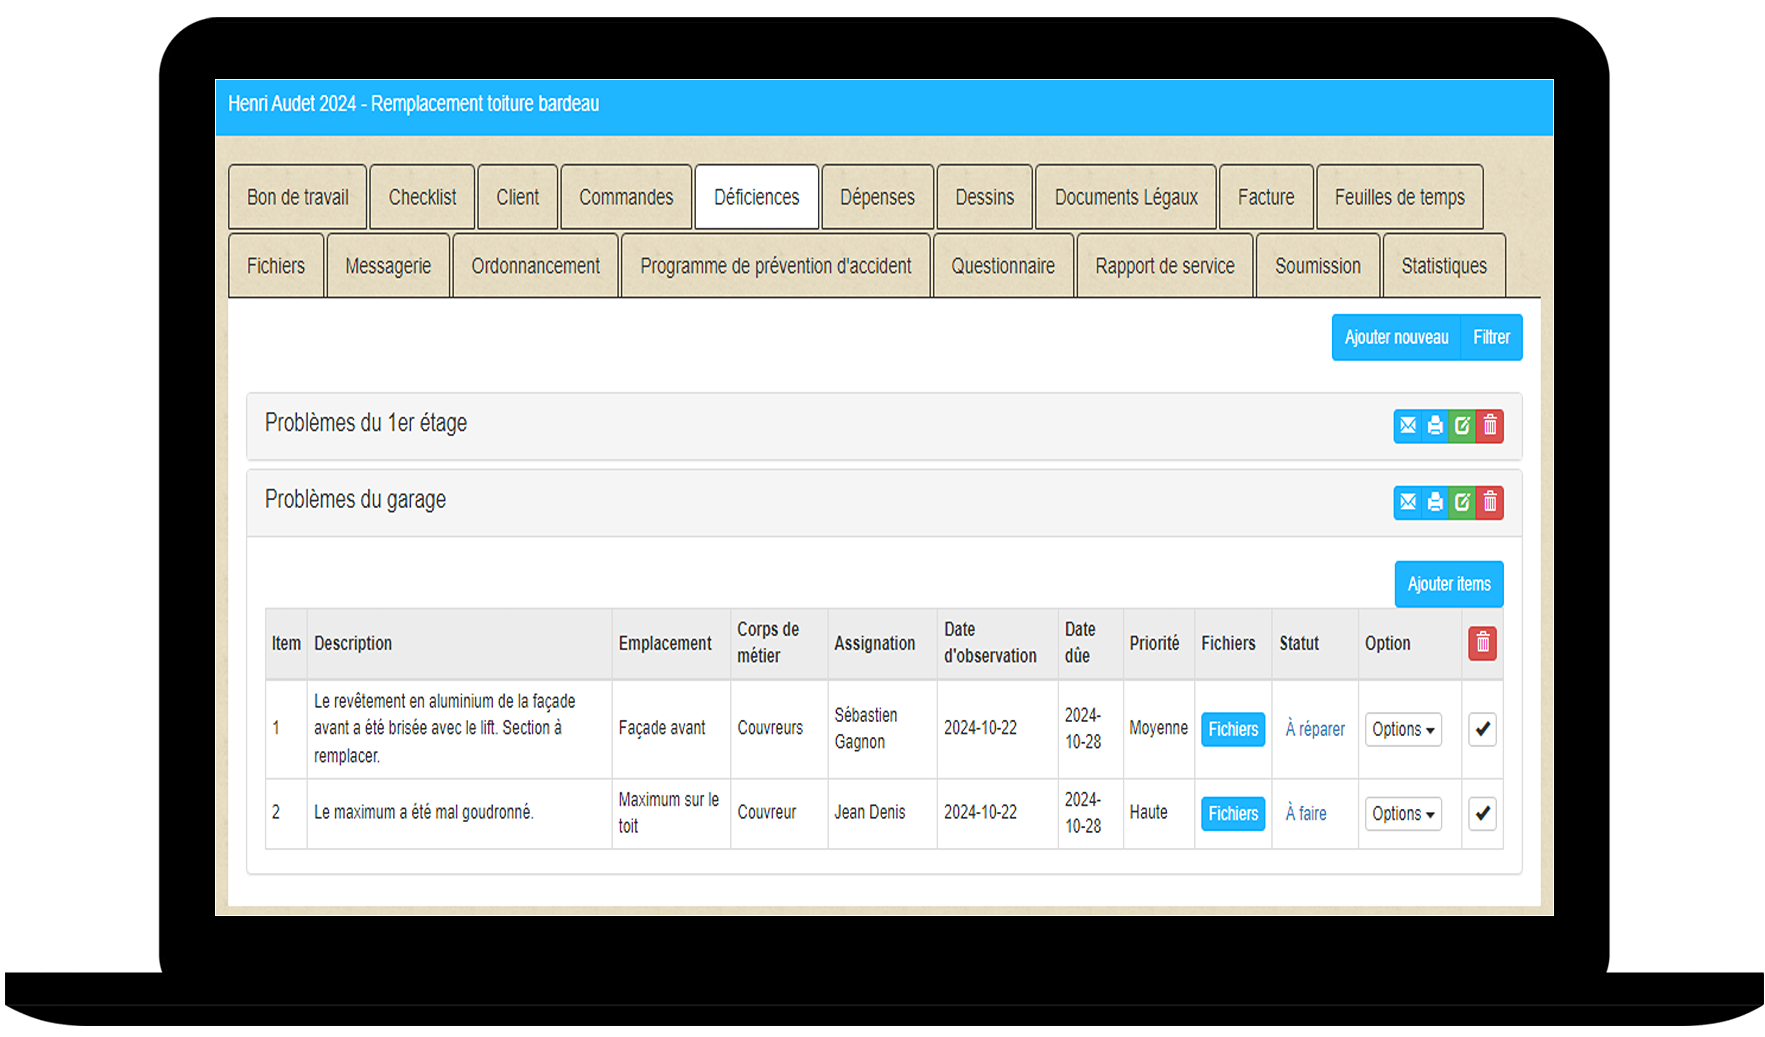Delete the Problèmes du 1er étage section

tap(1490, 426)
